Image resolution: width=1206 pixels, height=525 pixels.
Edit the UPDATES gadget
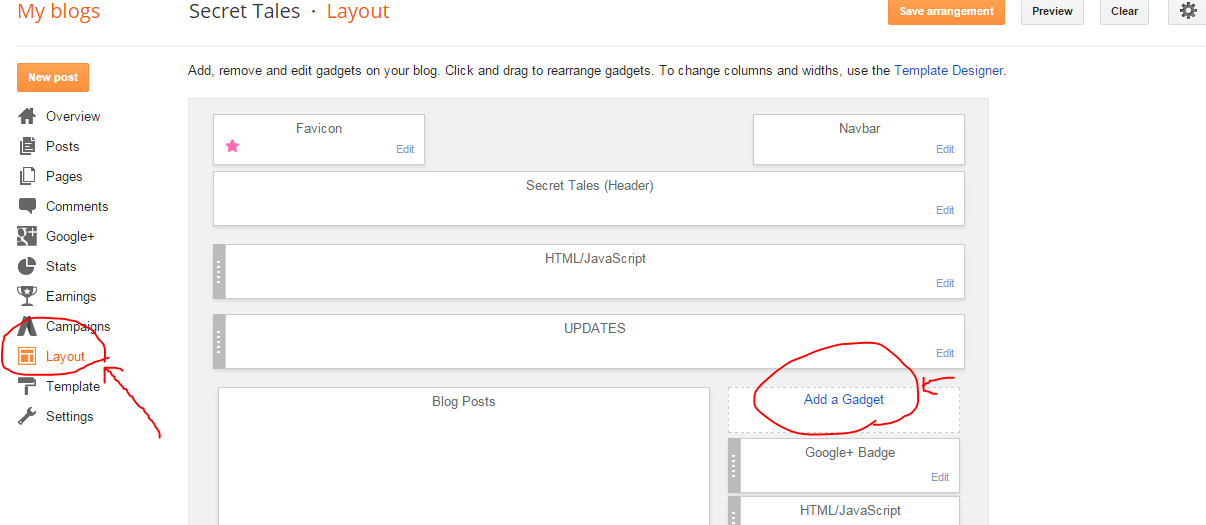point(945,353)
